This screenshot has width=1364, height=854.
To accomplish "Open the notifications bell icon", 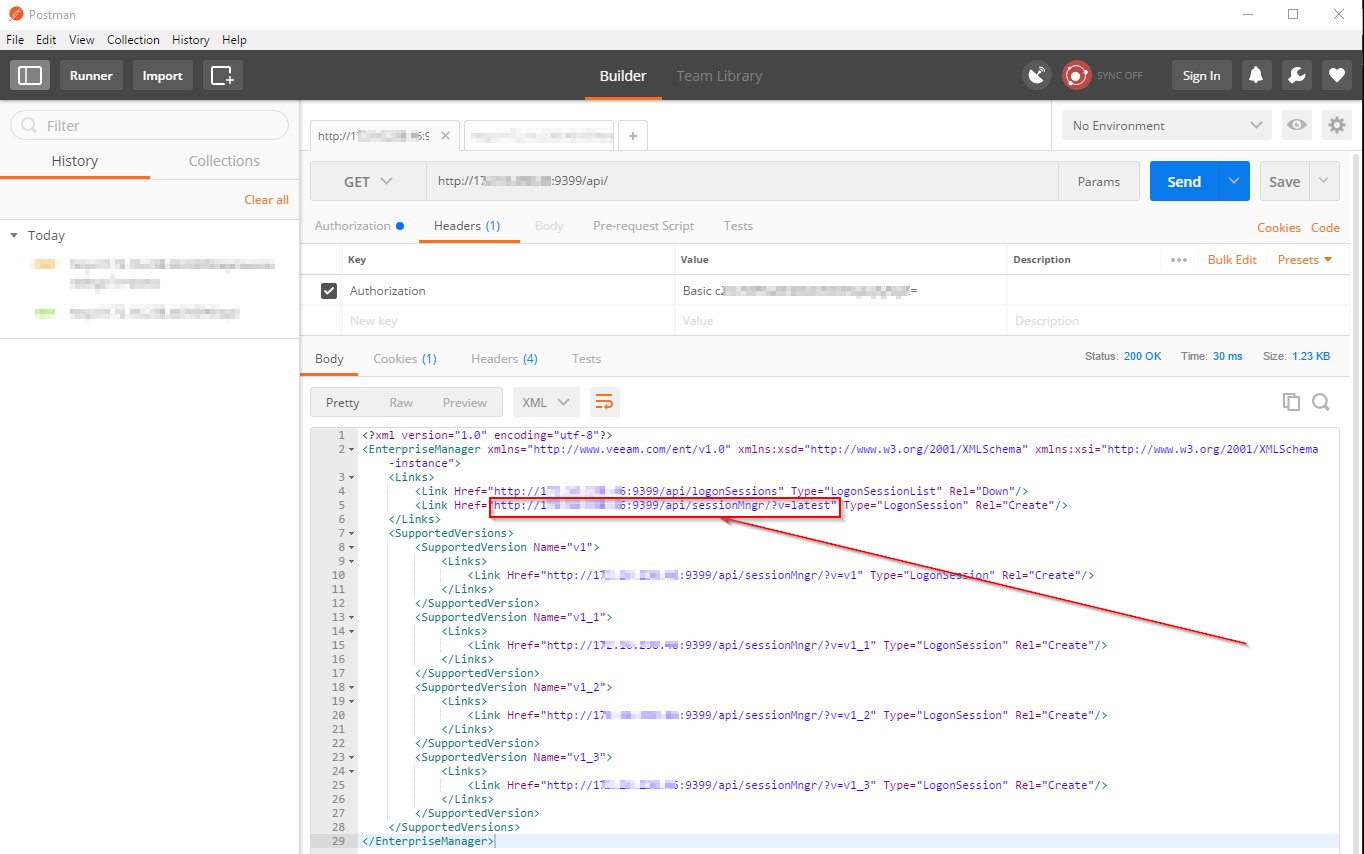I will pyautogui.click(x=1256, y=75).
